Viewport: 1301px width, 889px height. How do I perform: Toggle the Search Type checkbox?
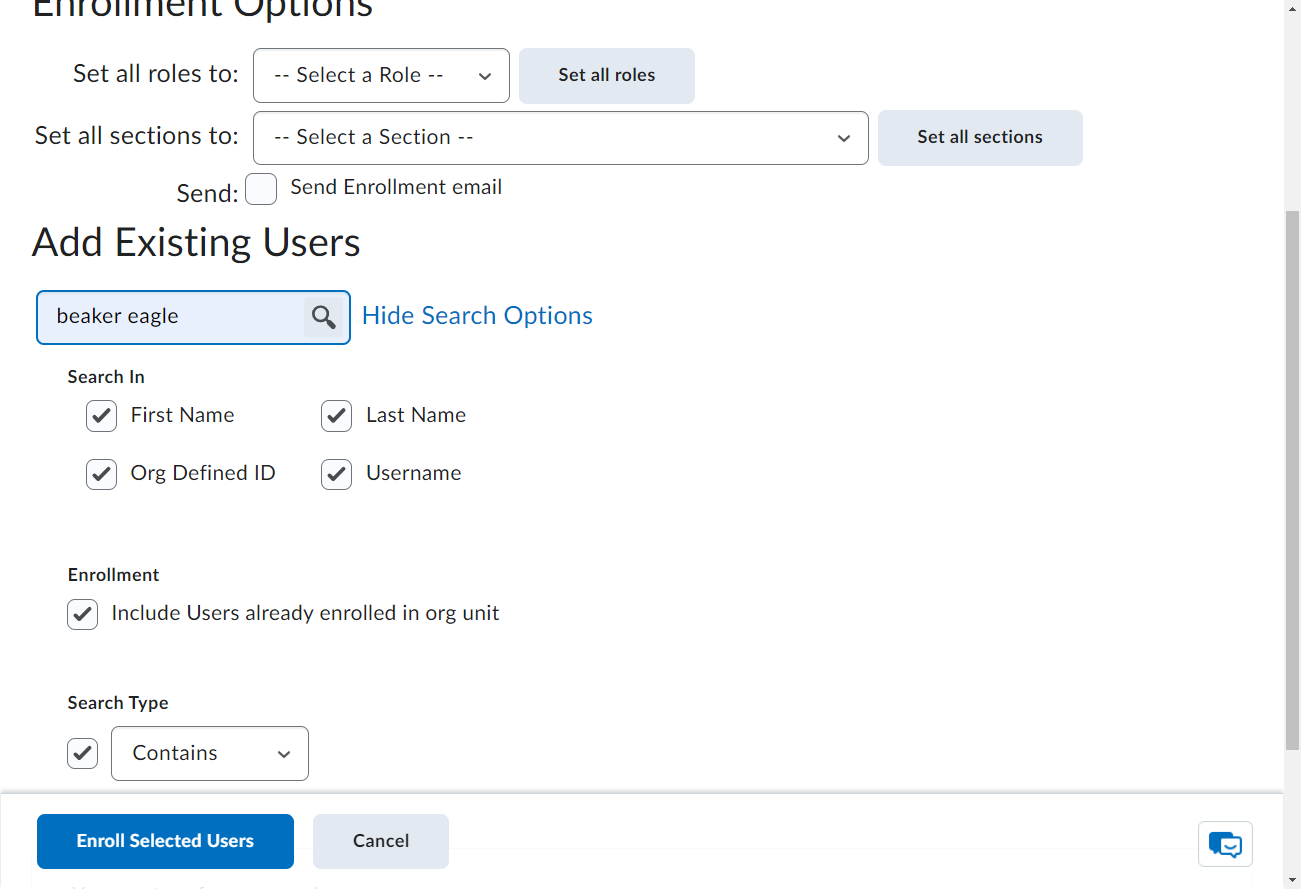click(x=83, y=753)
